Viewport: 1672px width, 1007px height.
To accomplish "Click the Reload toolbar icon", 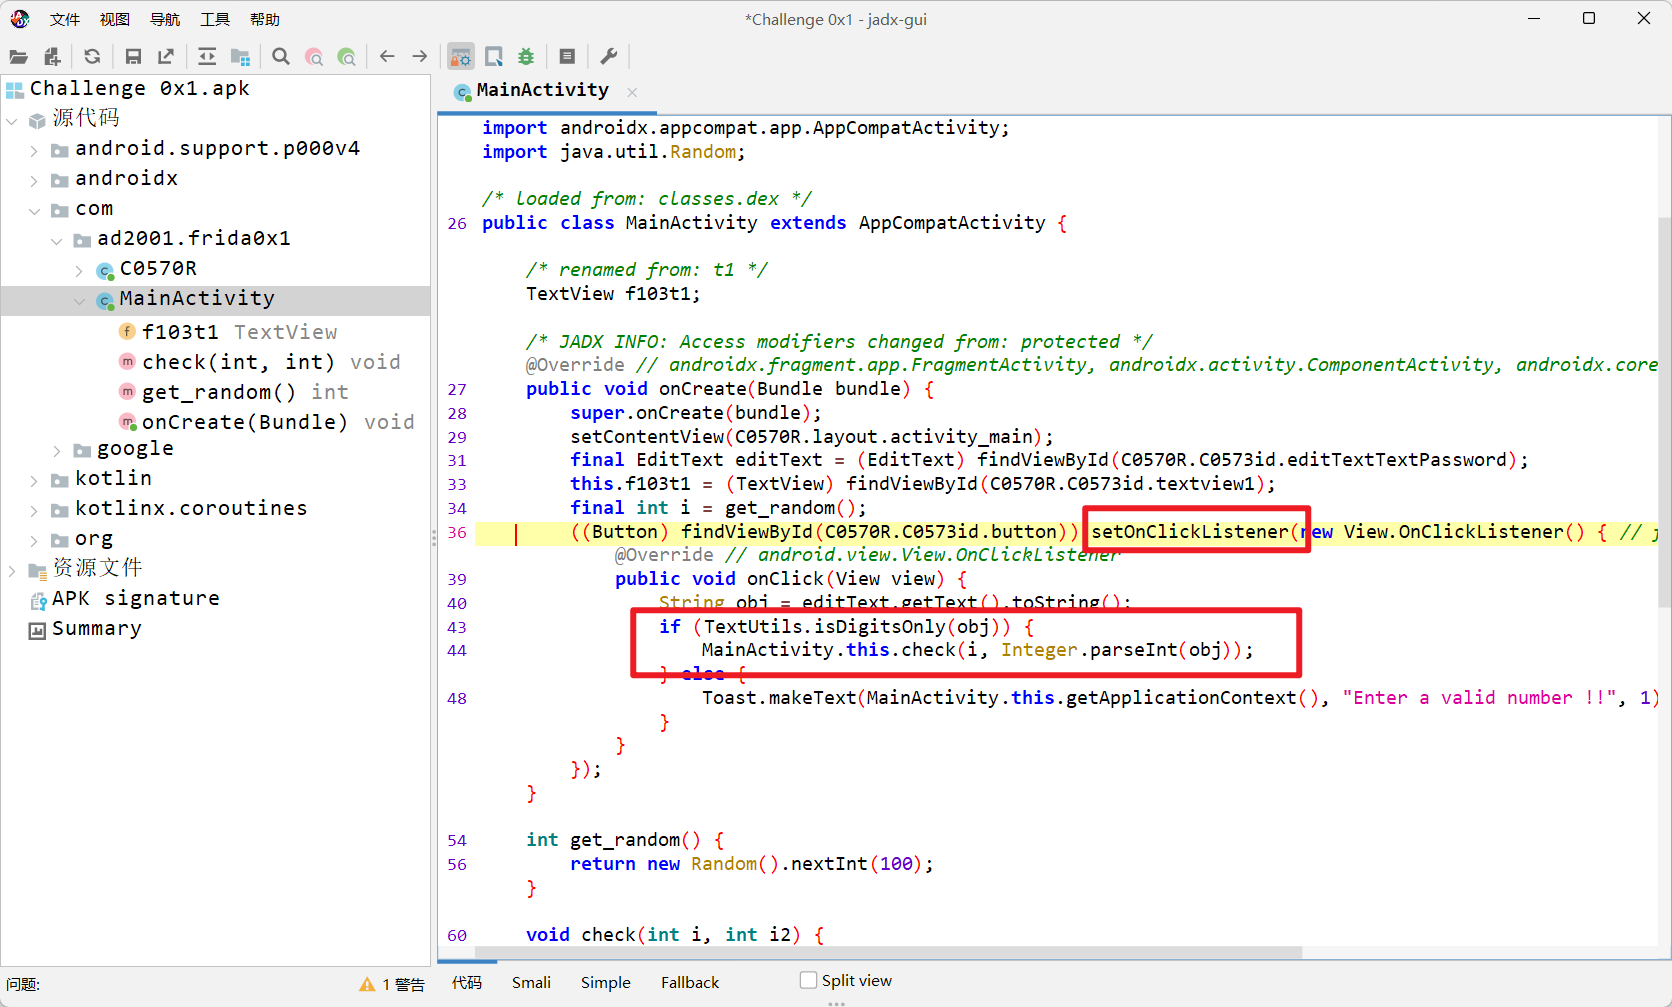I will pyautogui.click(x=92, y=57).
